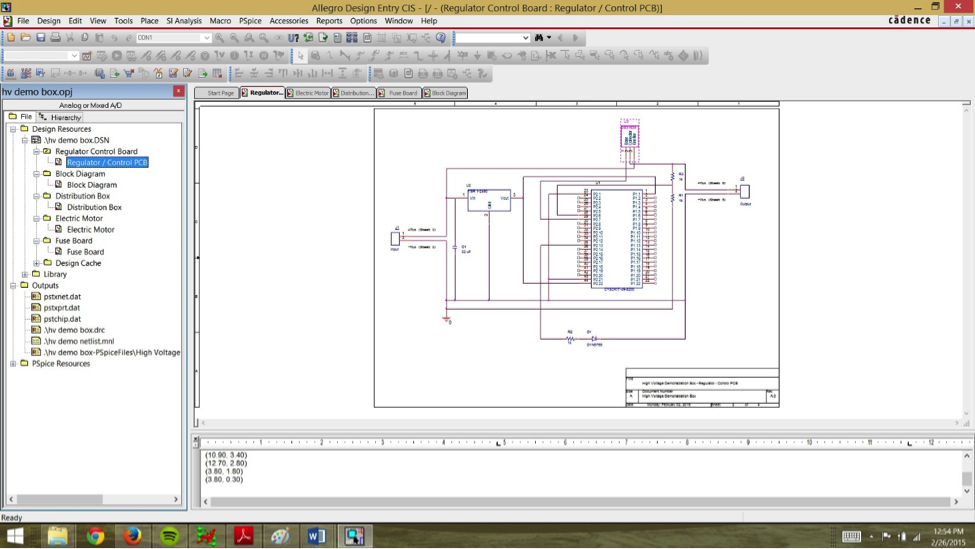This screenshot has width=975, height=549.
Task: Toggle the Area Select icon
Action: [397, 37]
